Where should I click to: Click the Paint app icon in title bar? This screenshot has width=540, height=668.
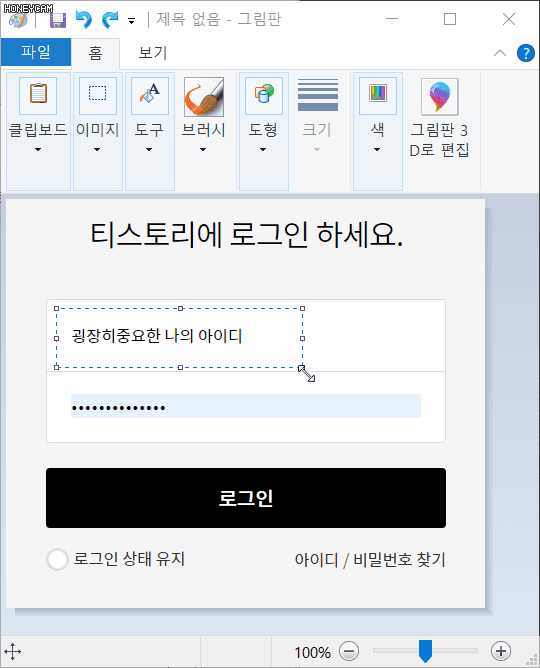click(x=18, y=20)
